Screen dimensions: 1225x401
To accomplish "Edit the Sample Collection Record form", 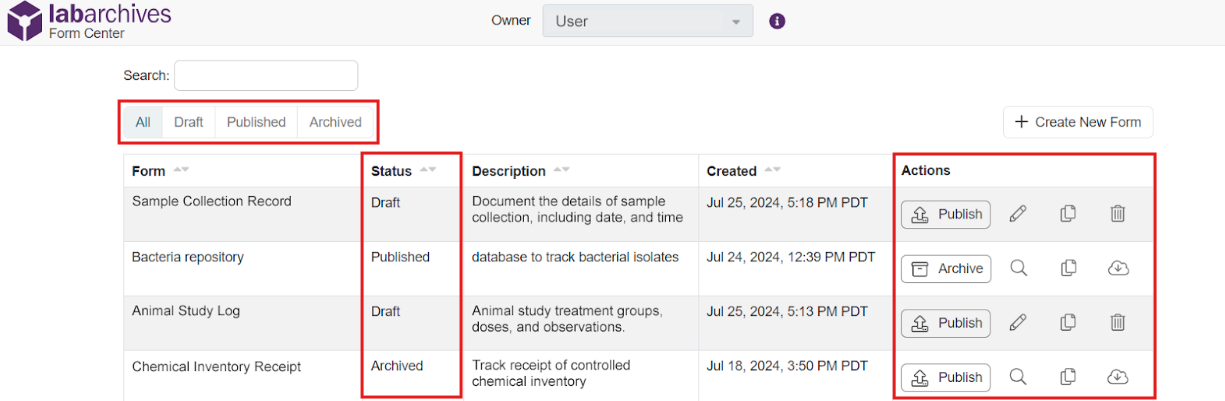I will point(1018,214).
